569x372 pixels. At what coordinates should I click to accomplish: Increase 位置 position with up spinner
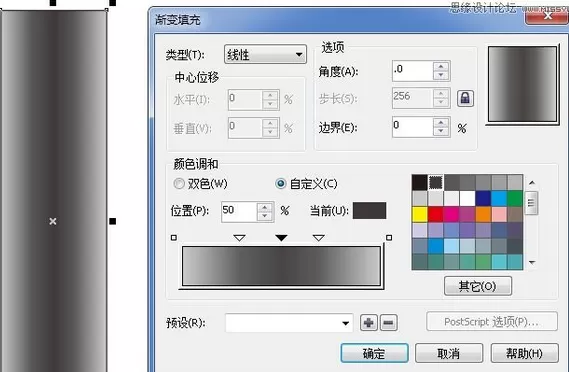click(x=265, y=208)
